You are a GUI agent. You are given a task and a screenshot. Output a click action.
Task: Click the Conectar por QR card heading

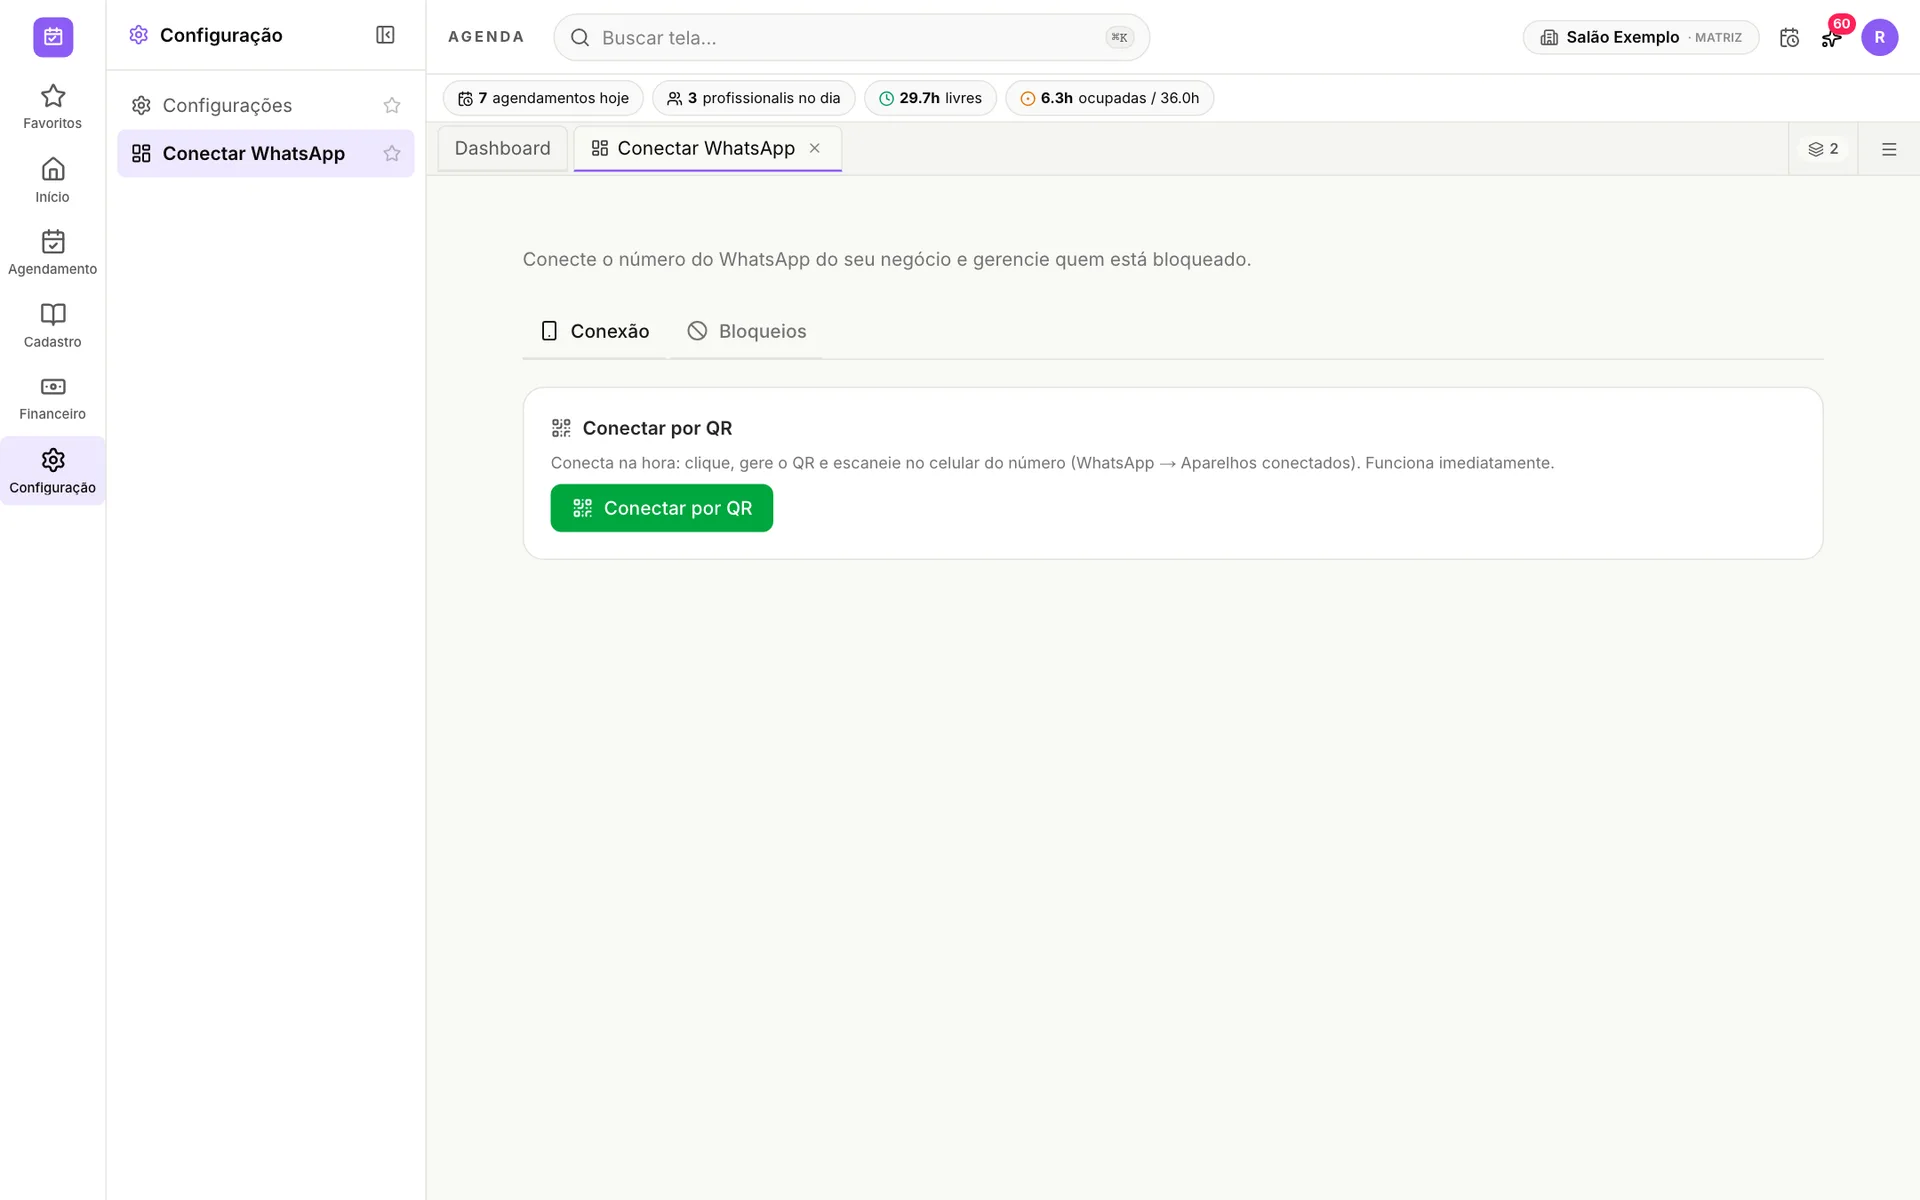click(657, 428)
